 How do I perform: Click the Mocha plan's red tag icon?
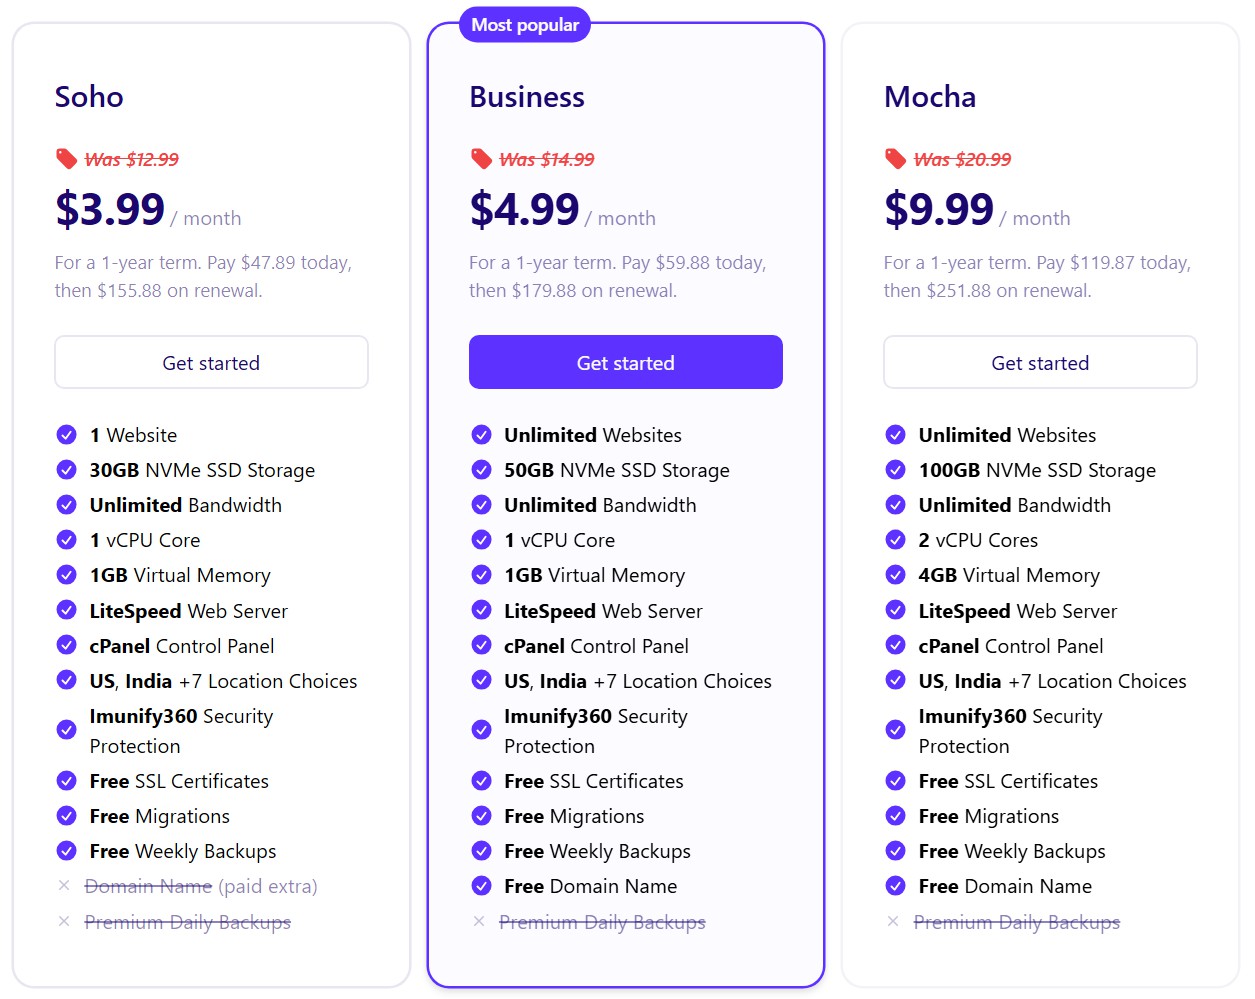point(895,157)
